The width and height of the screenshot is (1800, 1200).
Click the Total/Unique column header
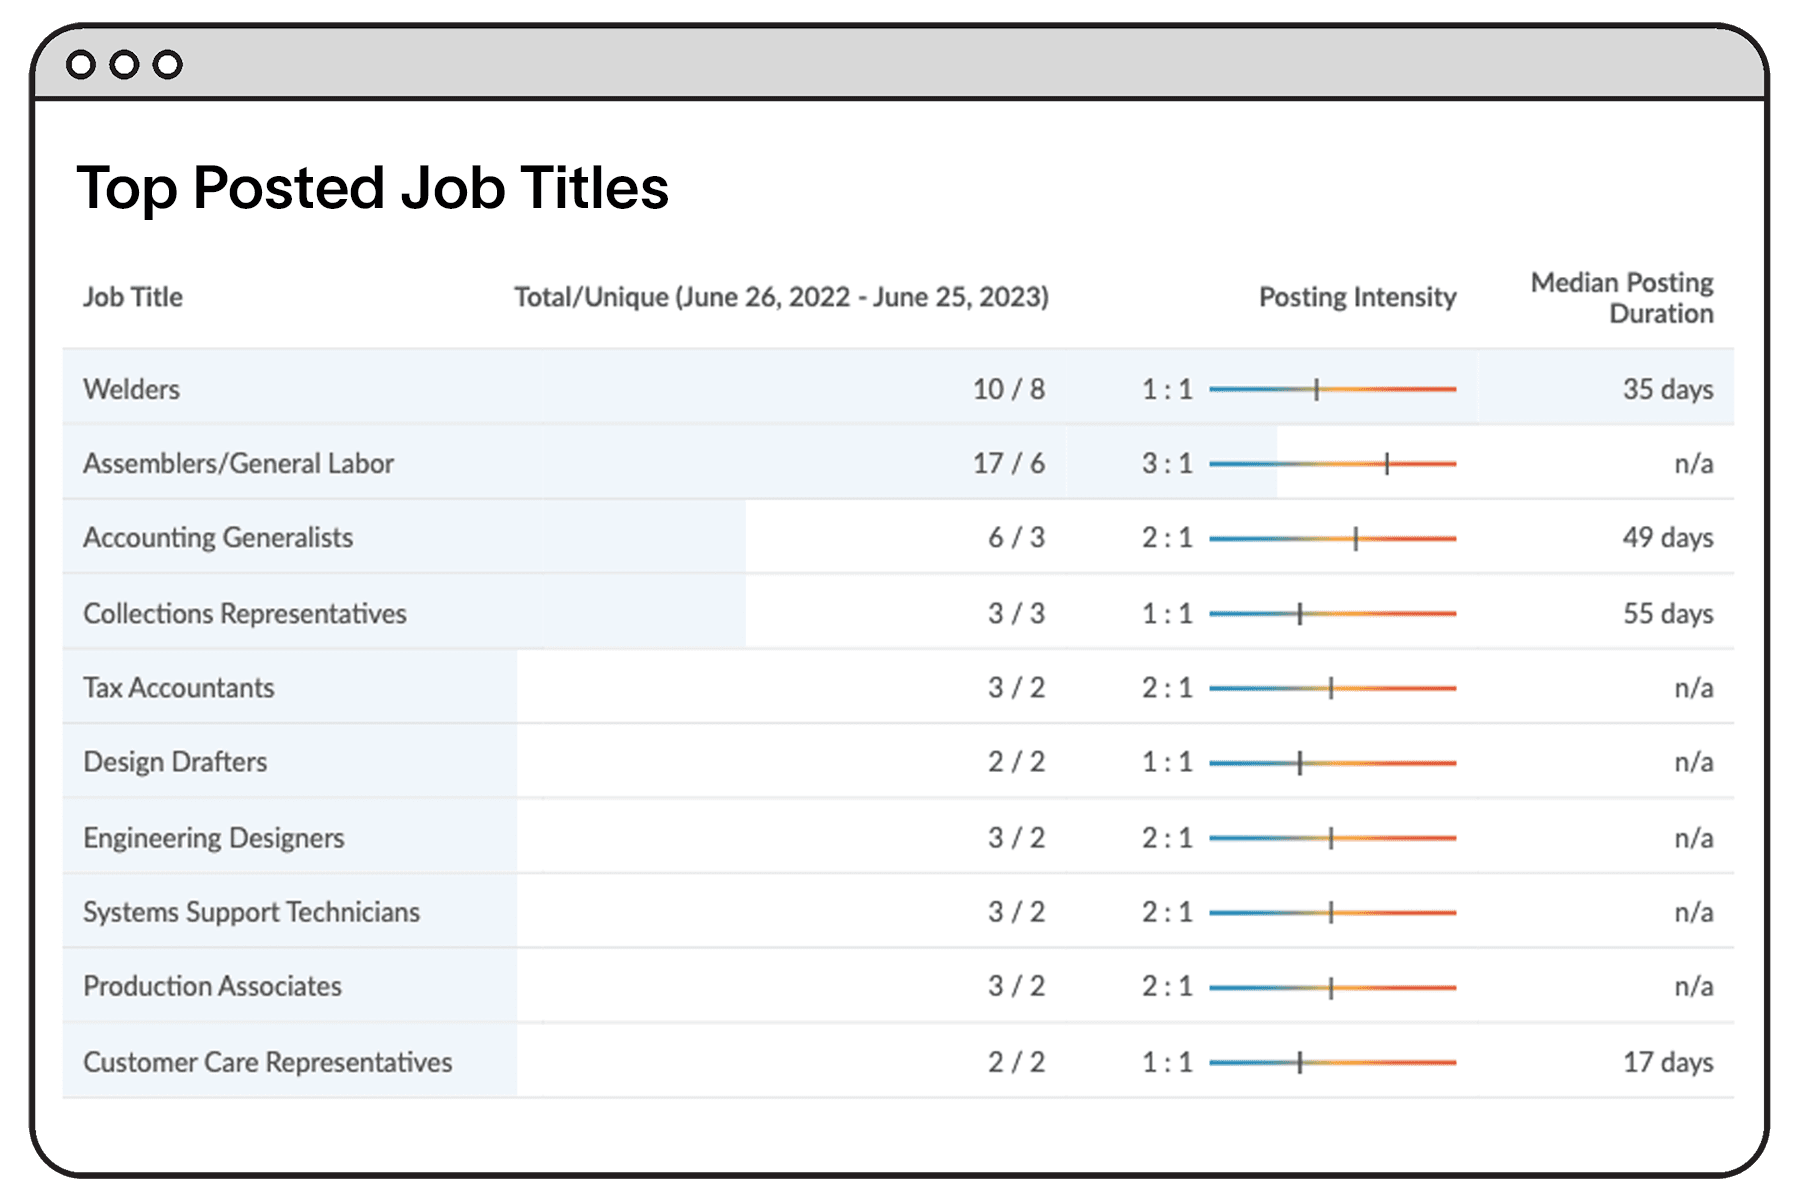(781, 297)
